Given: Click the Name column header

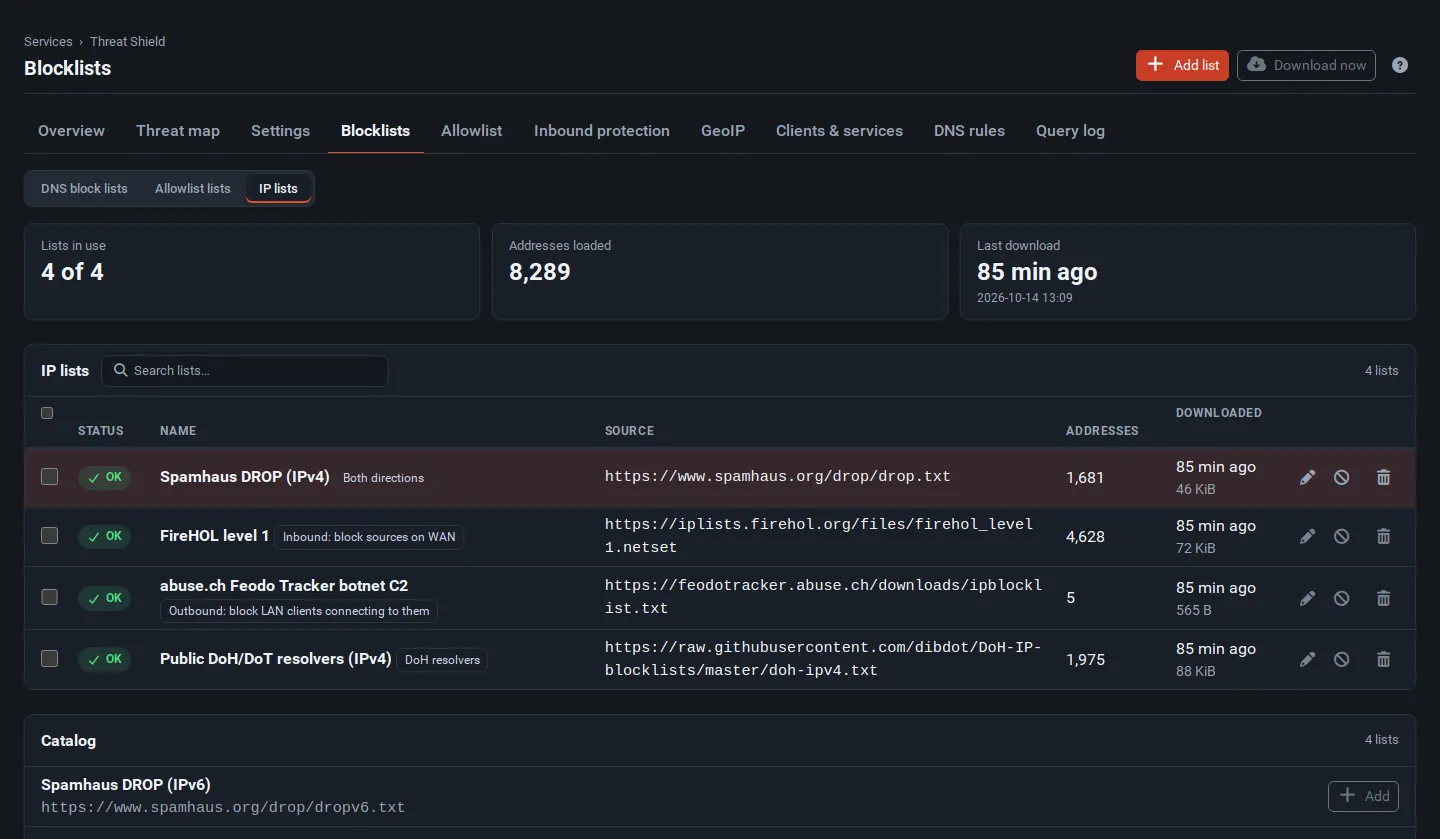Looking at the screenshot, I should 178,431.
